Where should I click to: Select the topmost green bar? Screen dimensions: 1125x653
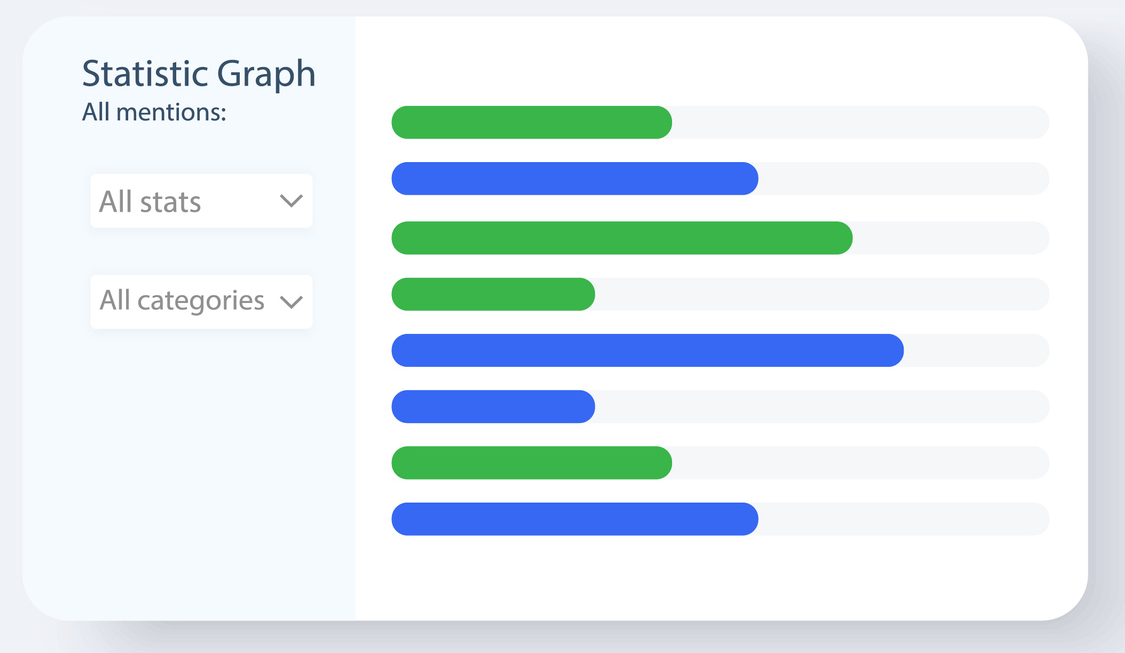point(531,122)
